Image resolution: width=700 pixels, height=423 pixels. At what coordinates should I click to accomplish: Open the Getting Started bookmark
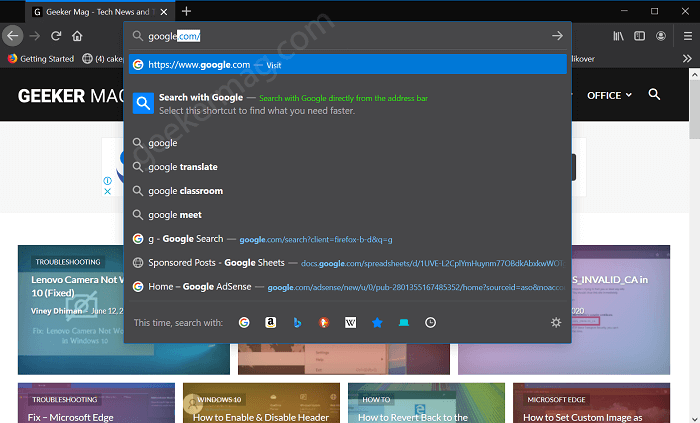coord(41,58)
